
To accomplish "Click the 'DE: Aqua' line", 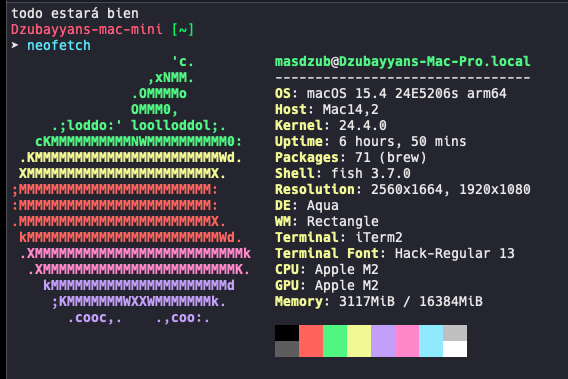I will [x=306, y=205].
